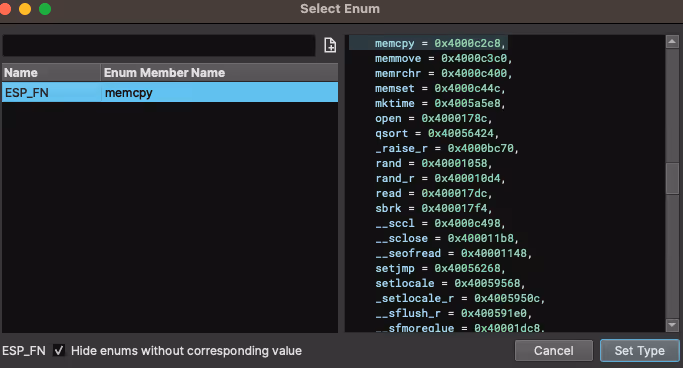Click the __sflush_r = 0x400591e0 line
The width and height of the screenshot is (683, 368).
[x=453, y=314]
